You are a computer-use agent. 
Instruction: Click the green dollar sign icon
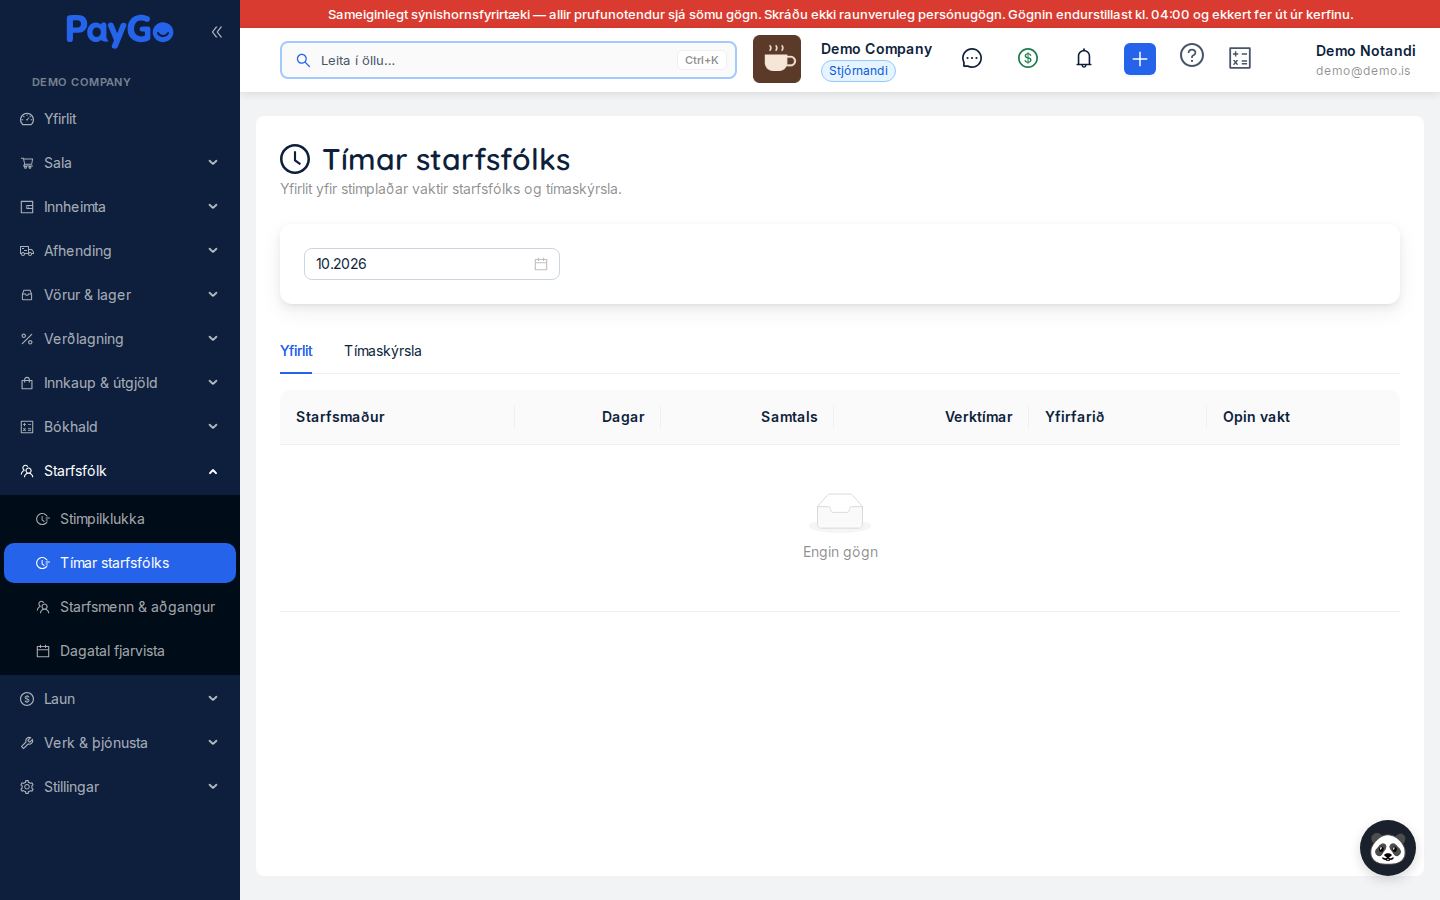[1028, 59]
